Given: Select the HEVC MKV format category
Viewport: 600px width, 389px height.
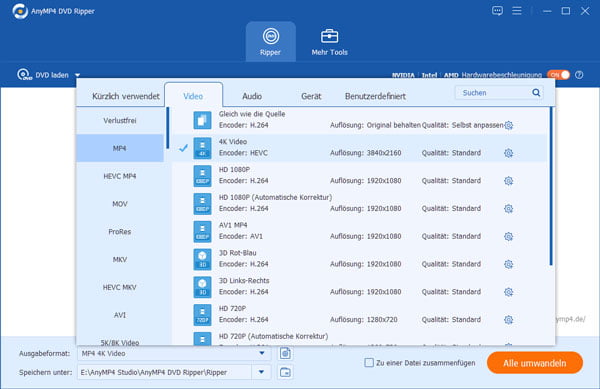Looking at the screenshot, I should (120, 287).
